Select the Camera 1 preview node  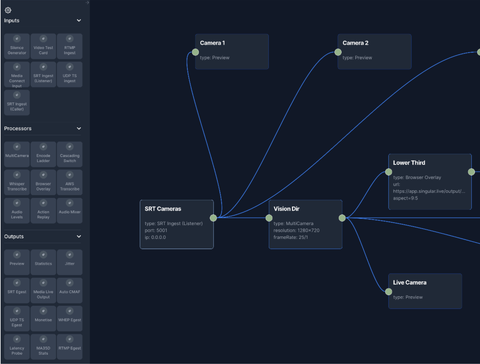232,52
